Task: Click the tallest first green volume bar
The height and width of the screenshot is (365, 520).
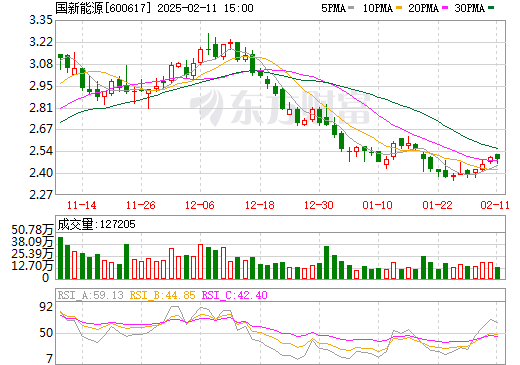Action: pos(60,258)
